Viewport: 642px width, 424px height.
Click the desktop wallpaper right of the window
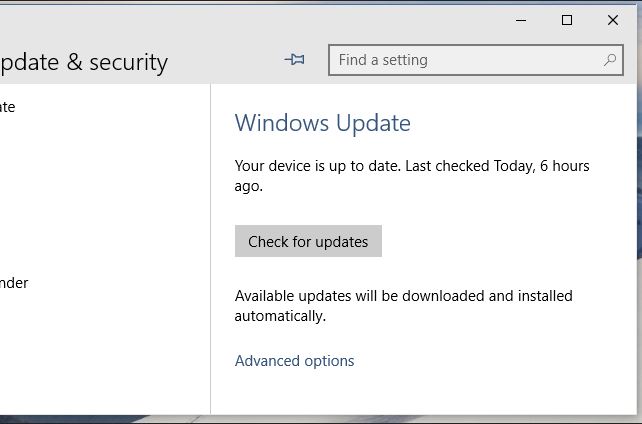(640, 205)
